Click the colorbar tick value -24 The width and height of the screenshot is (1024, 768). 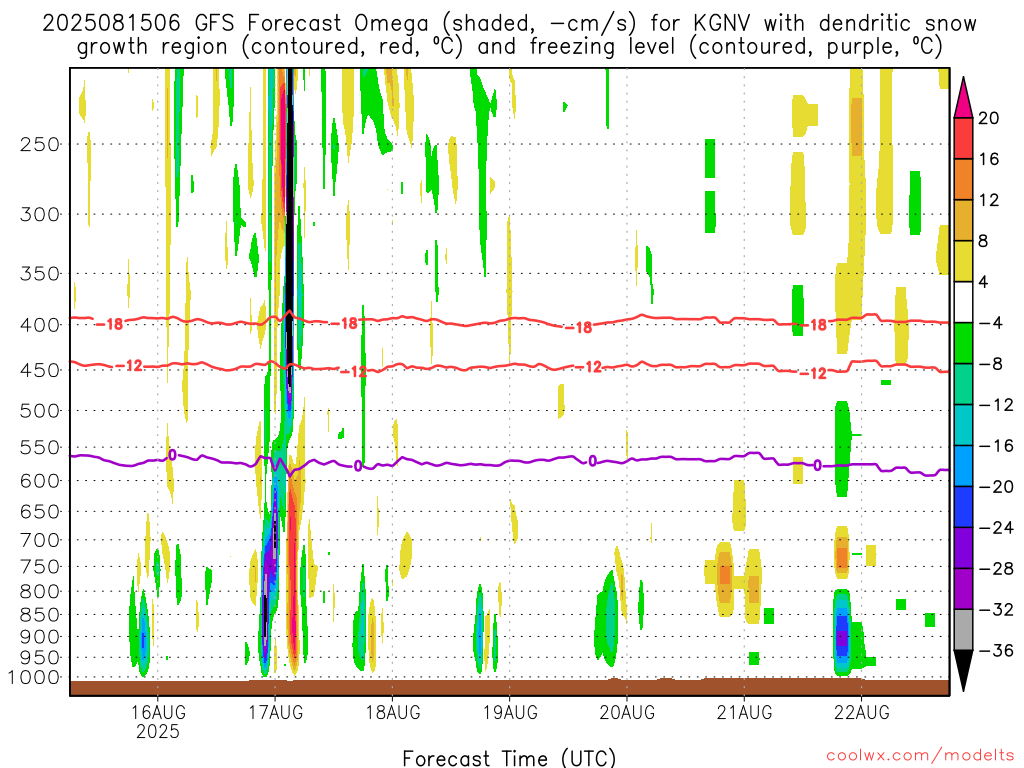point(996,528)
